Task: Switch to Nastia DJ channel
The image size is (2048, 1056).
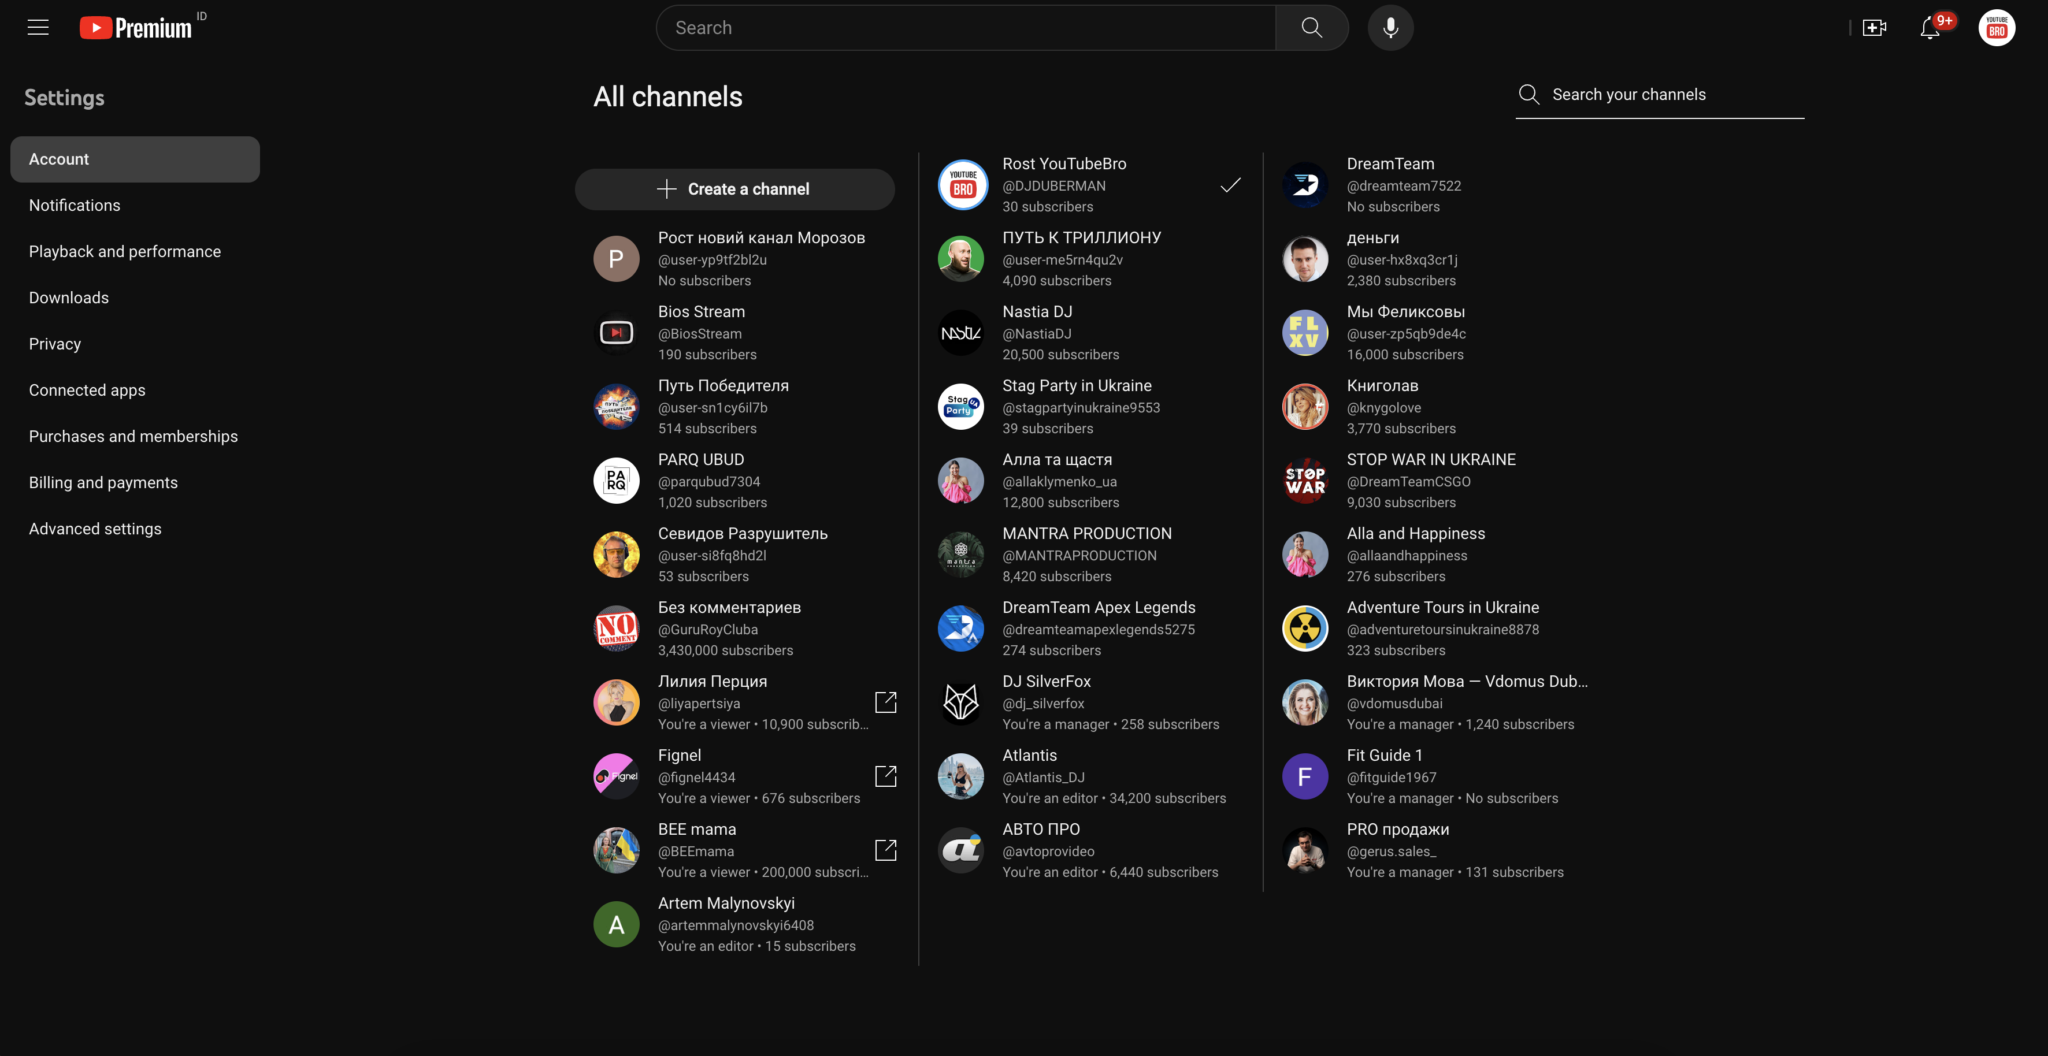Action: pyautogui.click(x=1037, y=333)
